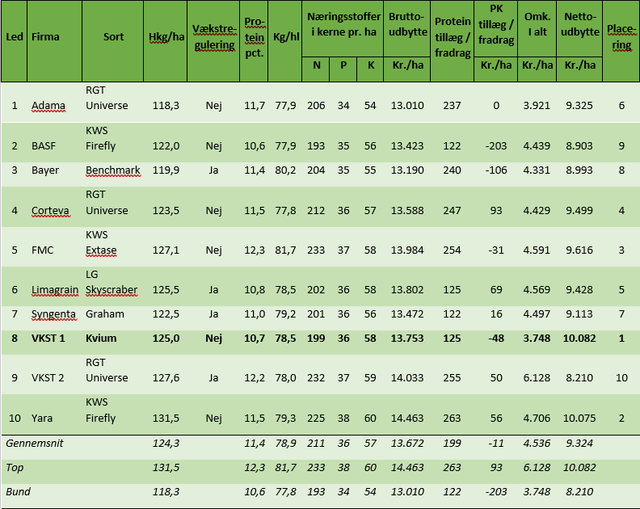Select the Limagrain firm cell
Viewport: 640px width, 509px height.
tap(56, 290)
